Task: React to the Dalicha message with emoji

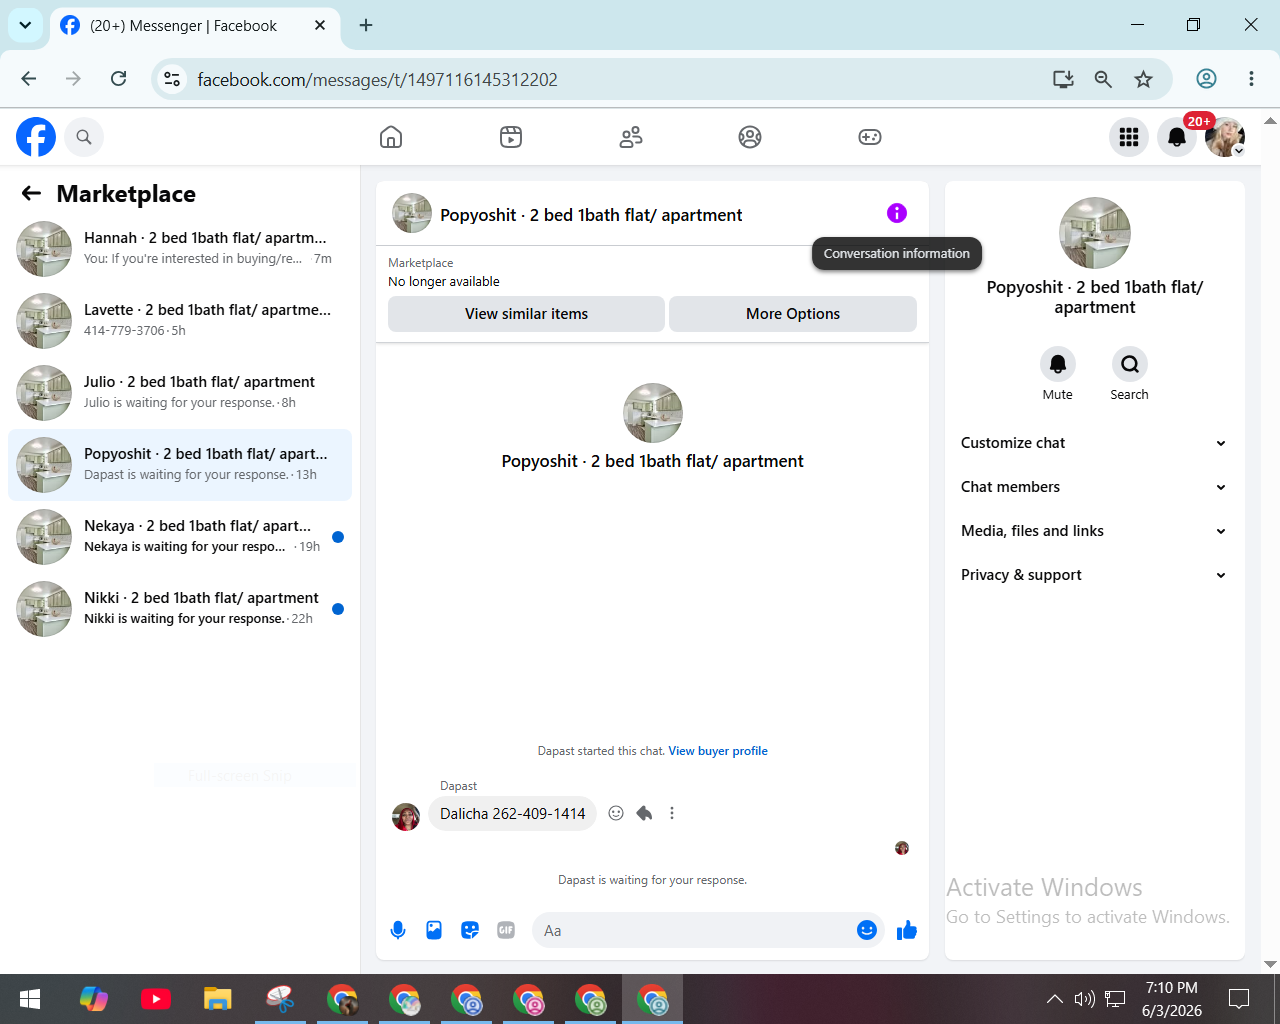Action: (616, 813)
